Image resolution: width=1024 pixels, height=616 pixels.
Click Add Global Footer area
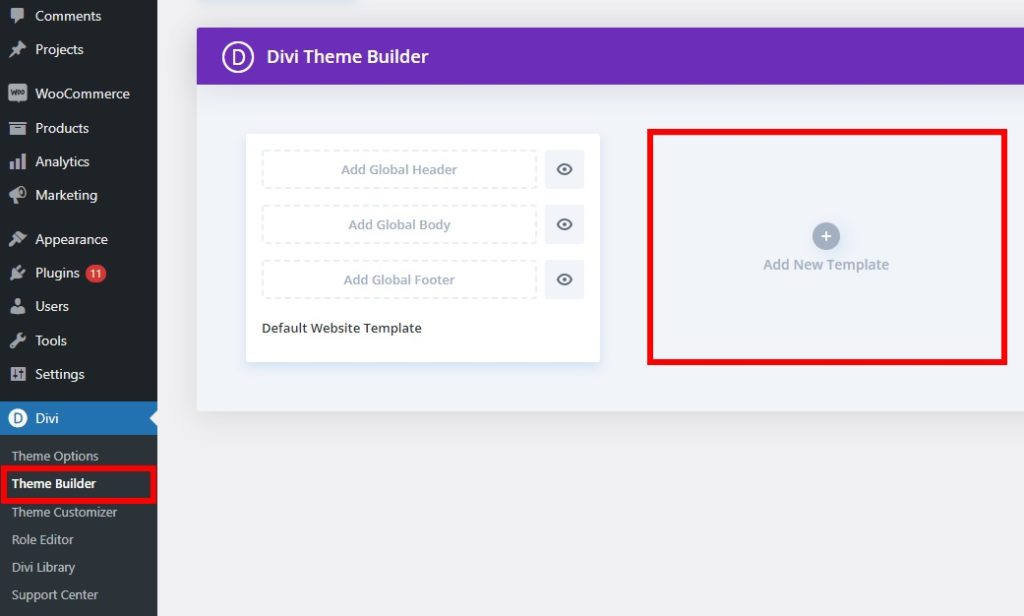click(399, 280)
